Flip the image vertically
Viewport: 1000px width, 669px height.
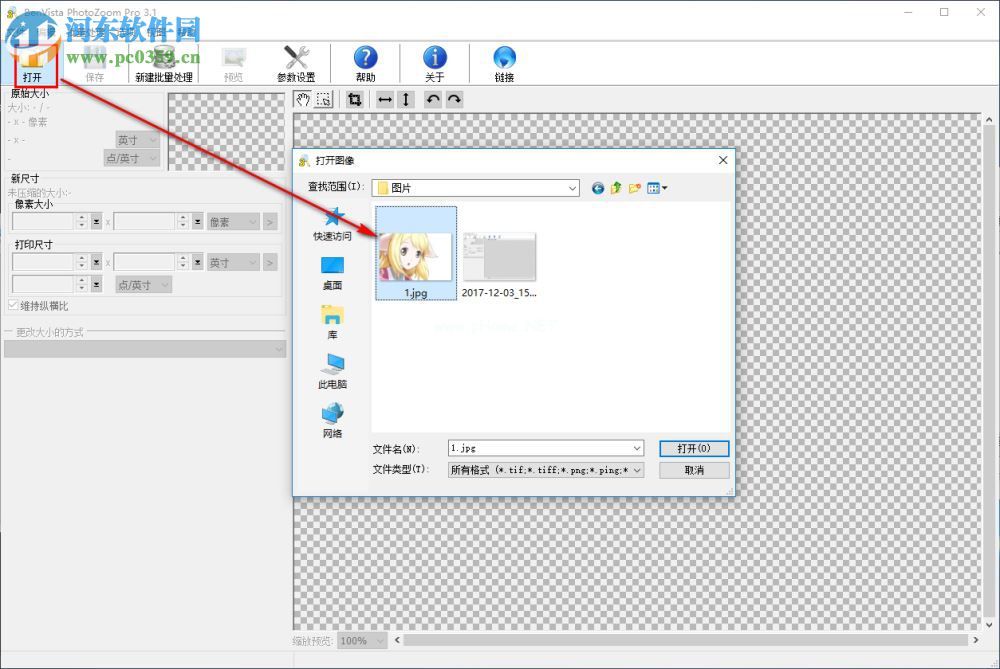pyautogui.click(x=406, y=99)
